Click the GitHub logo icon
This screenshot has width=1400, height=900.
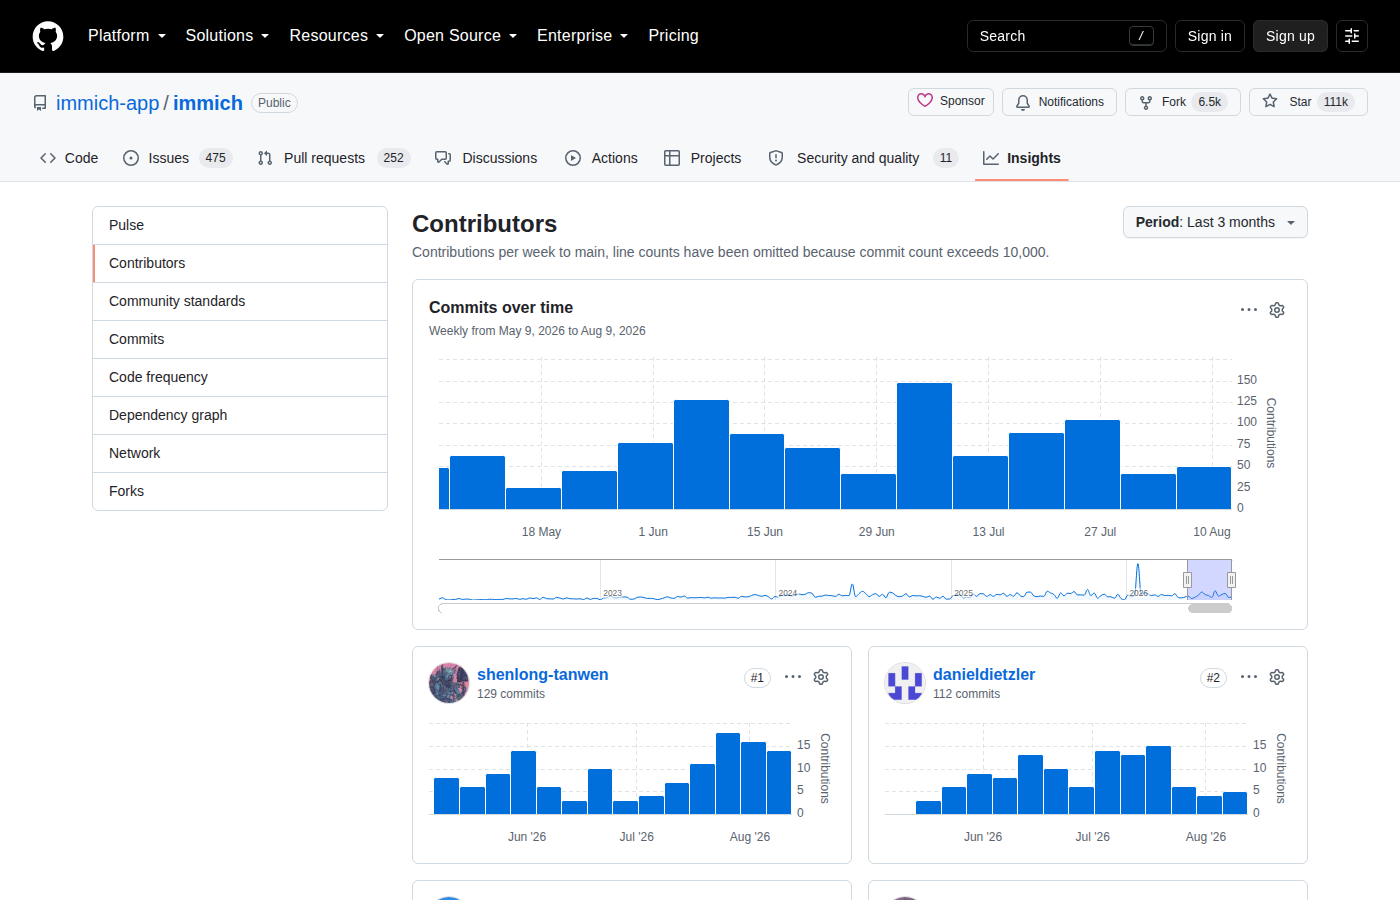pos(48,36)
